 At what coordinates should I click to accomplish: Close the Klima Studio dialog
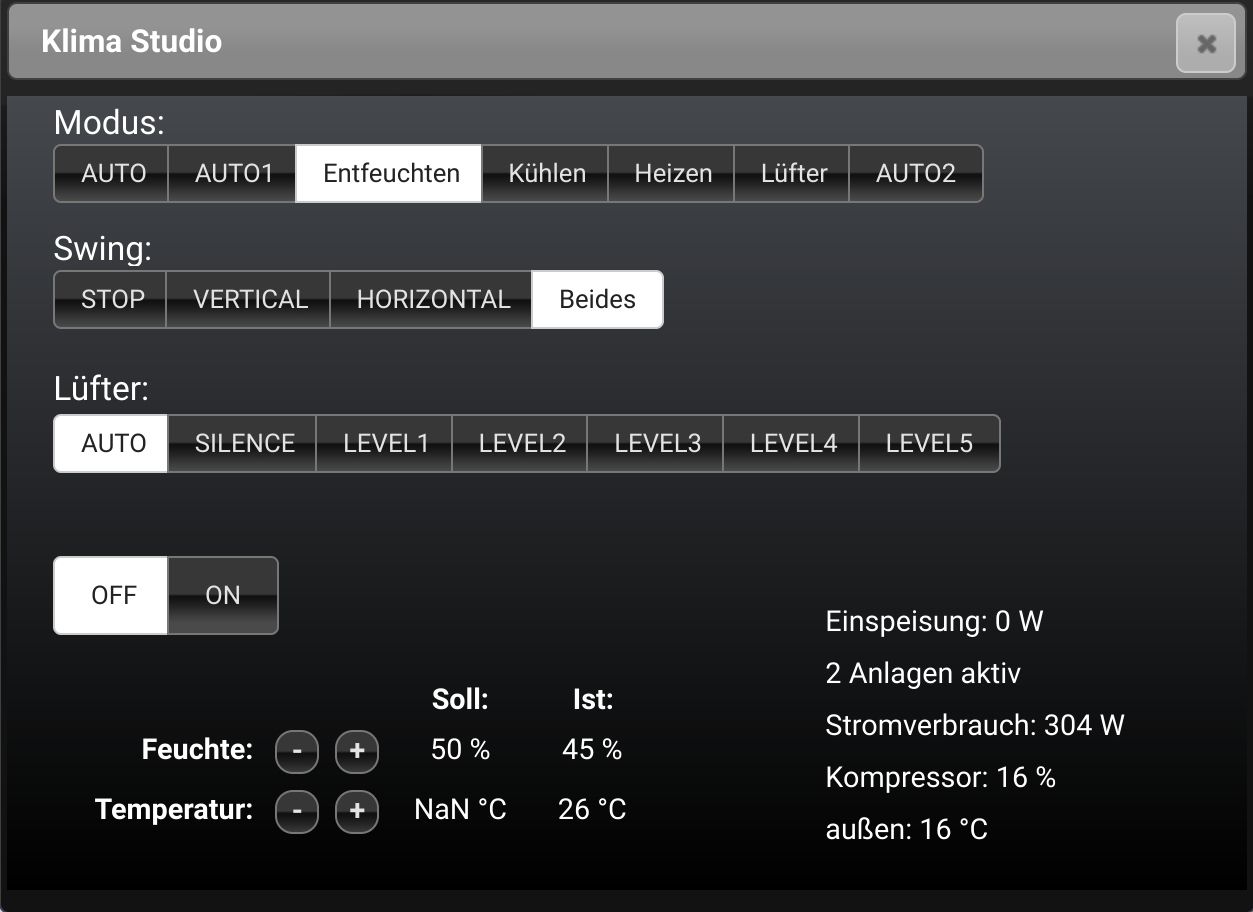click(1206, 43)
